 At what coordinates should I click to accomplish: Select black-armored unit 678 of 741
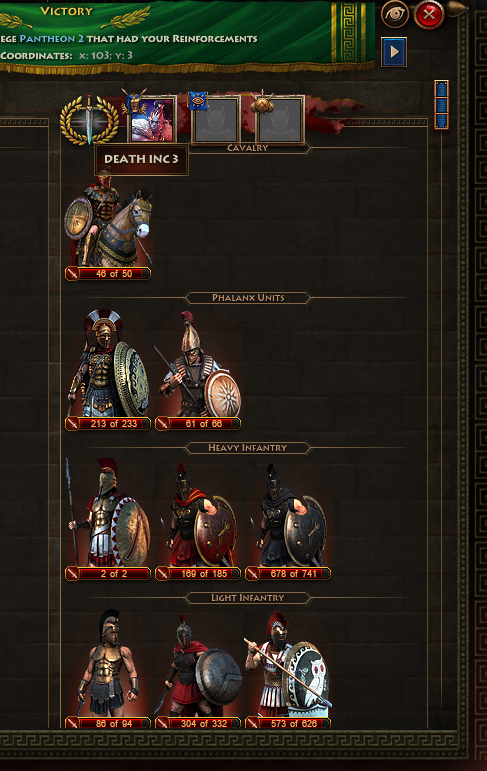click(288, 521)
